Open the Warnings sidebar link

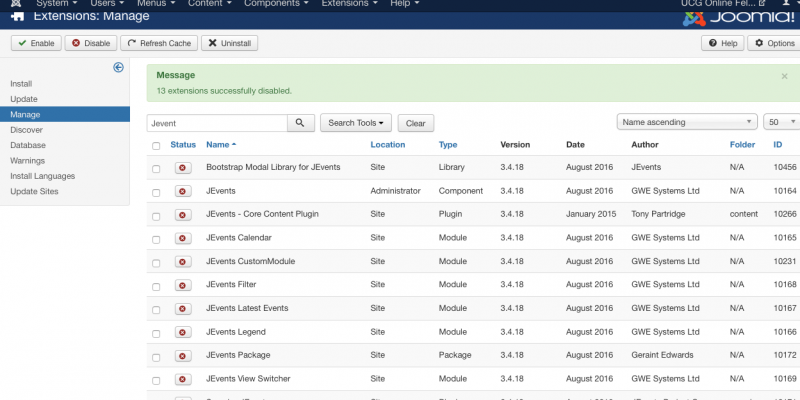click(28, 161)
